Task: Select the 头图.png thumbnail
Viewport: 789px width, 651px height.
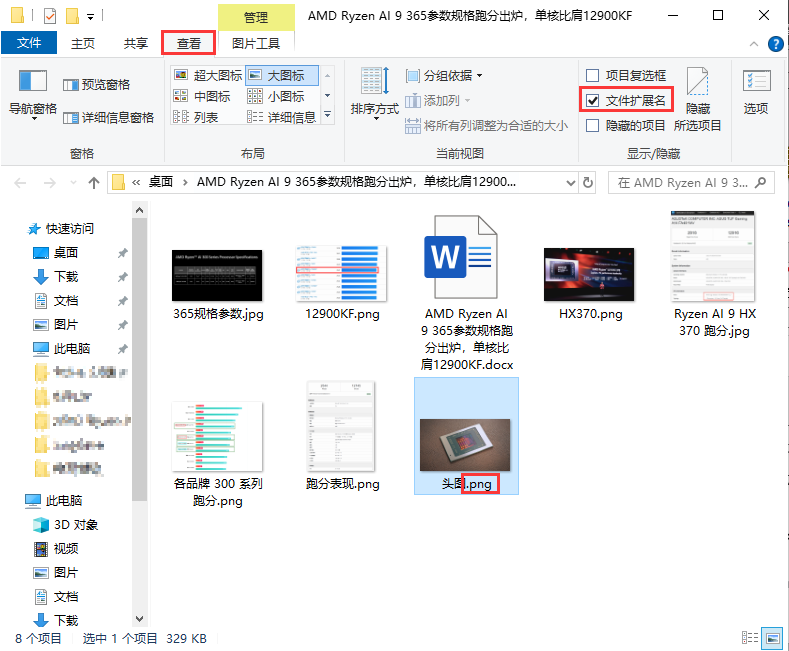Action: coord(465,445)
